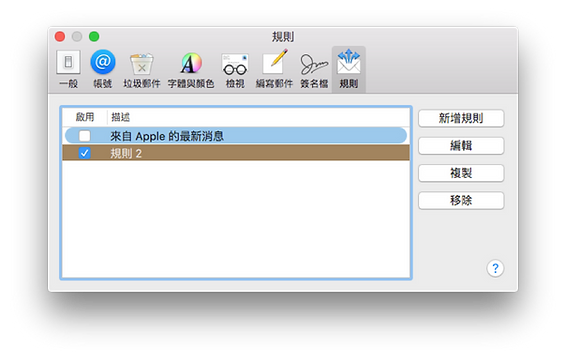The height and width of the screenshot is (360, 566).
Task: Select the 規則 2 rule row
Action: (236, 153)
